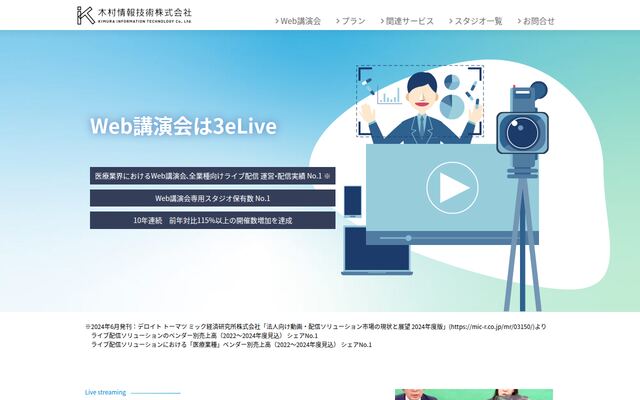Click the Web講演会専用スタジオ保有数 No.1 banner

pyautogui.click(x=213, y=198)
